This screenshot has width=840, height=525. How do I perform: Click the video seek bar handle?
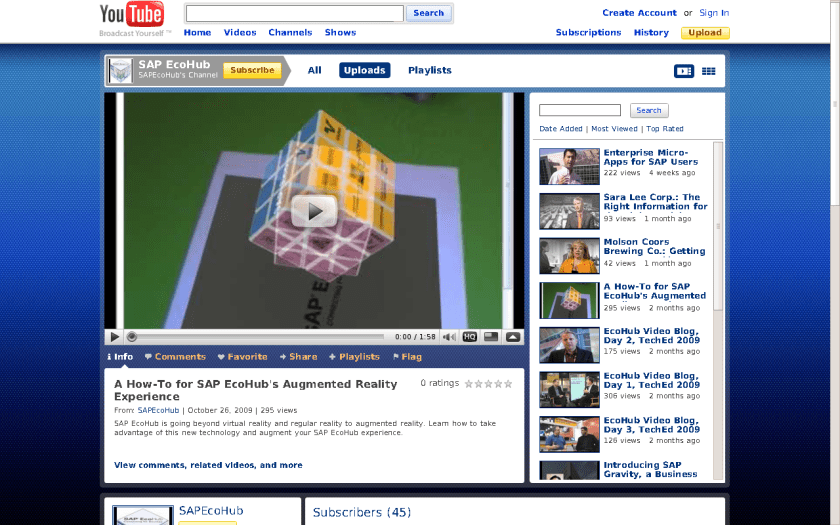click(x=132, y=337)
